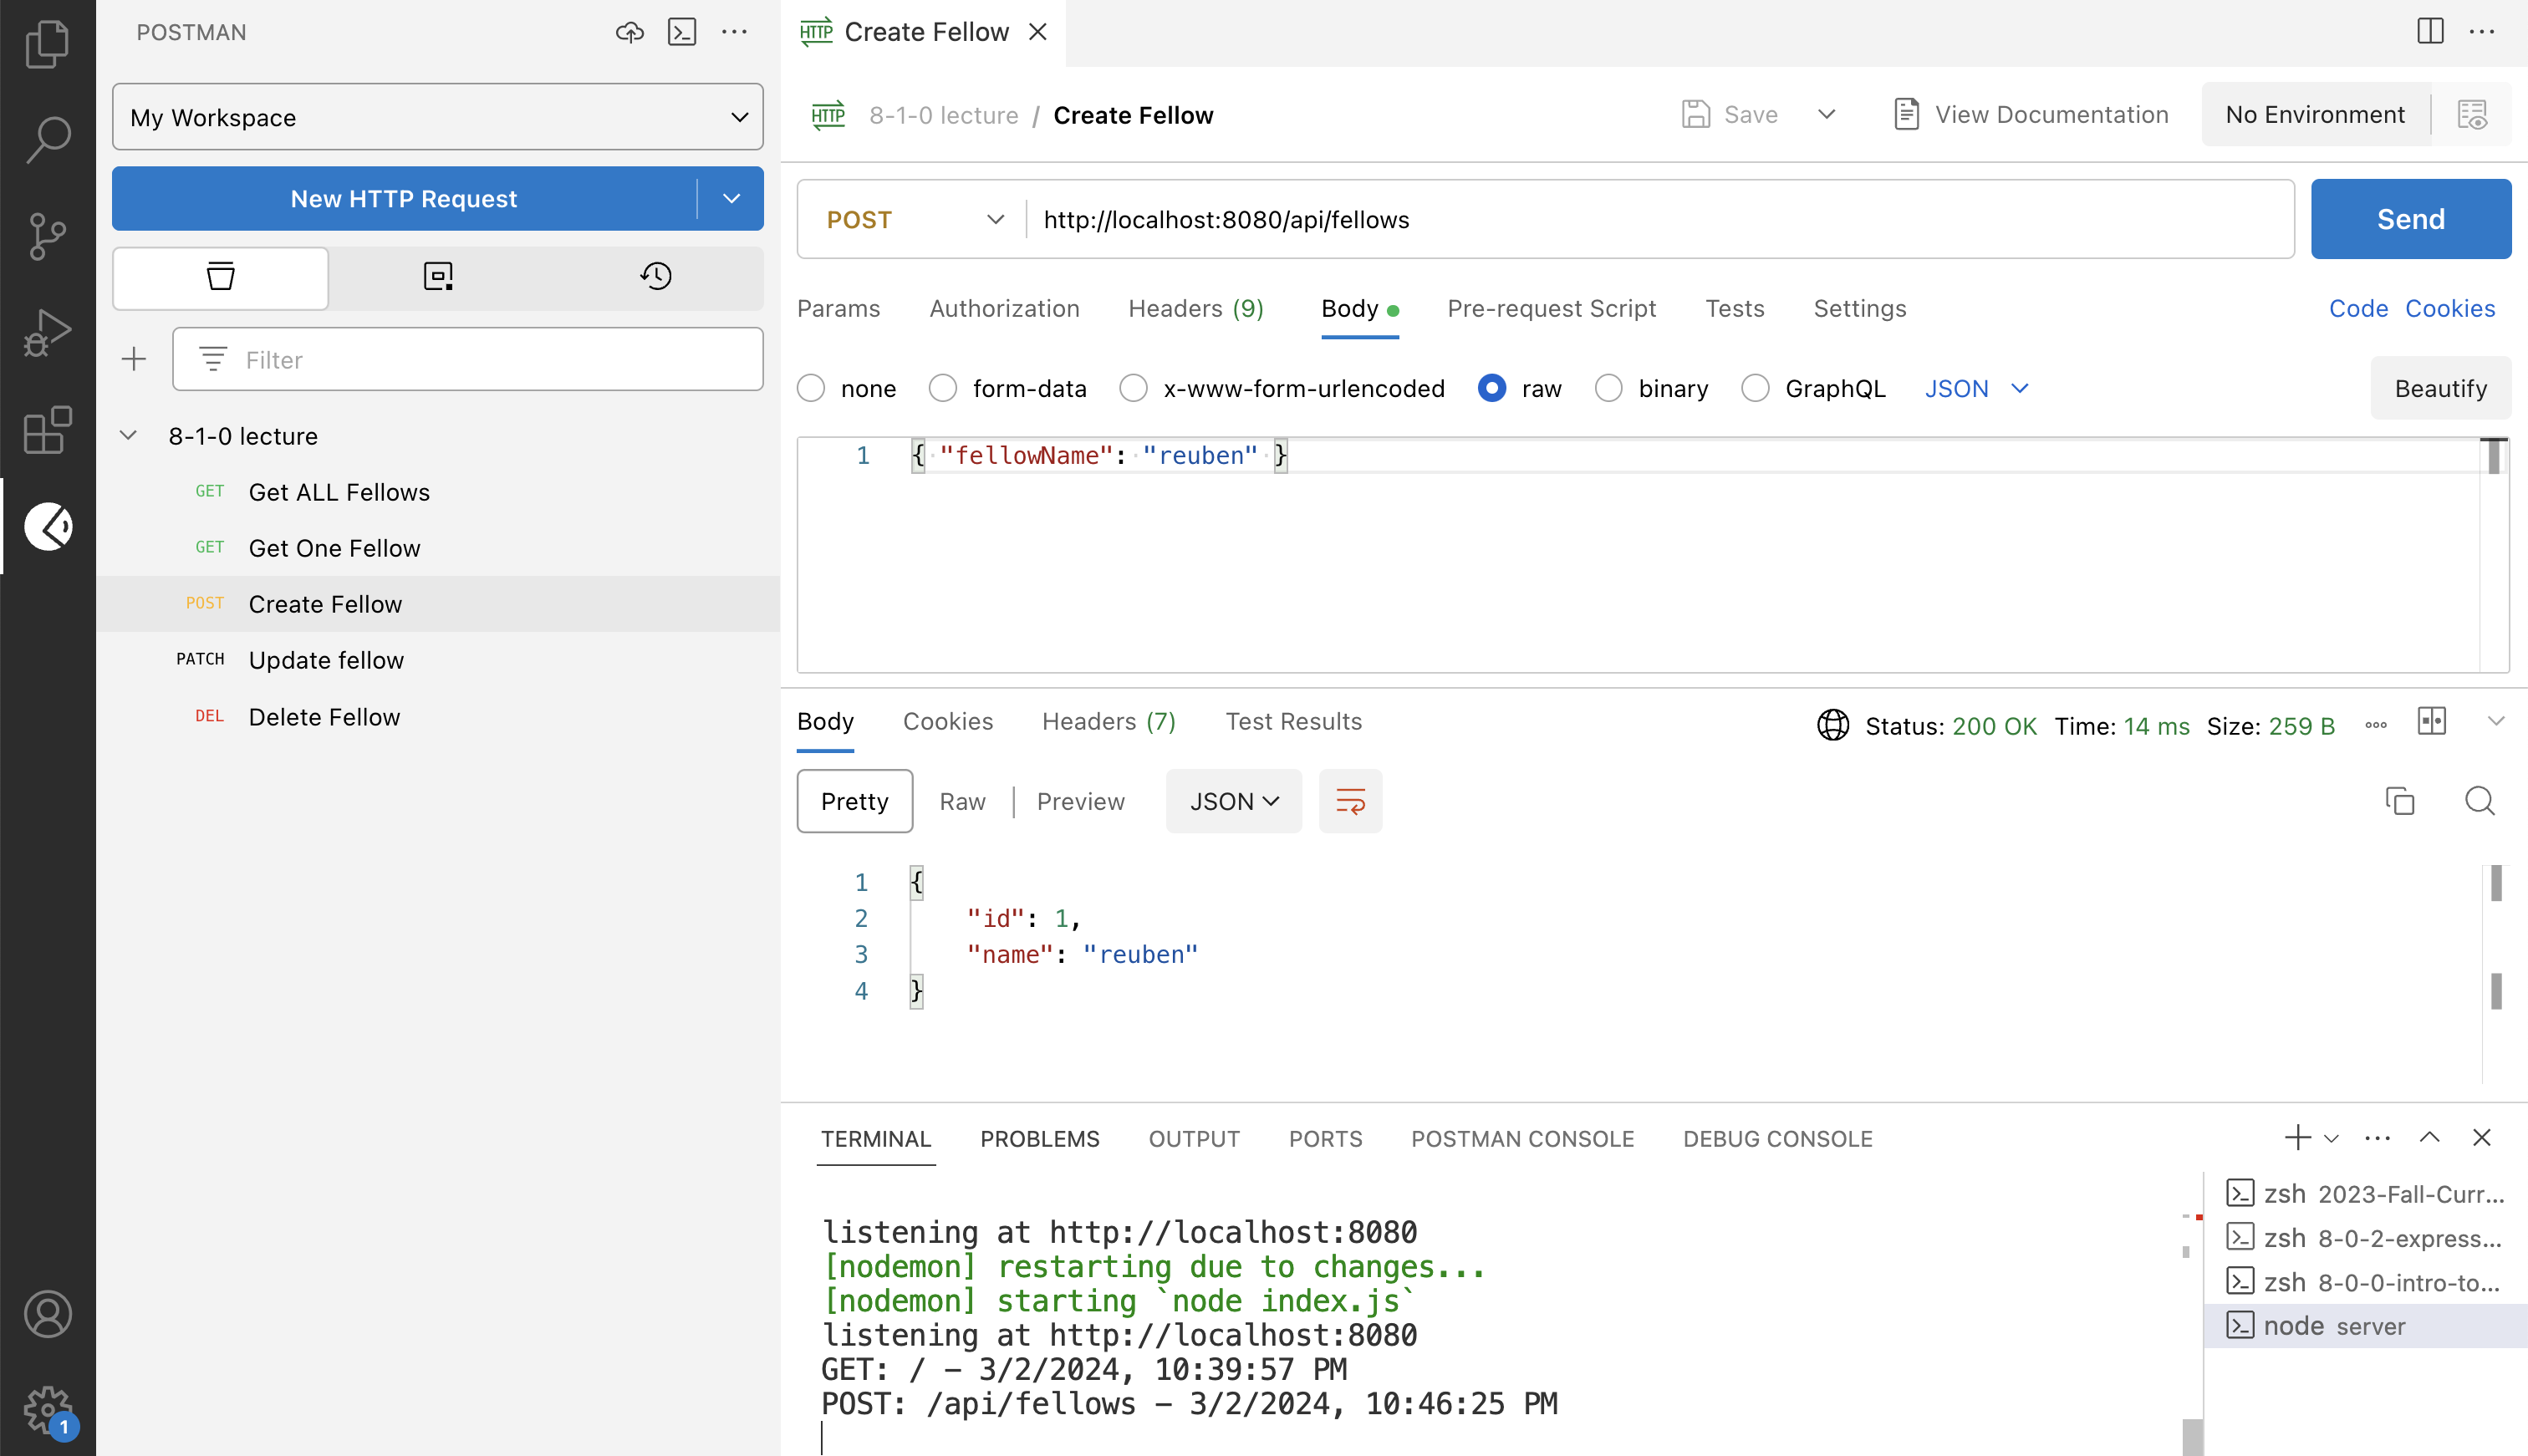Click the Send button
The height and width of the screenshot is (1456, 2528).
(x=2410, y=219)
